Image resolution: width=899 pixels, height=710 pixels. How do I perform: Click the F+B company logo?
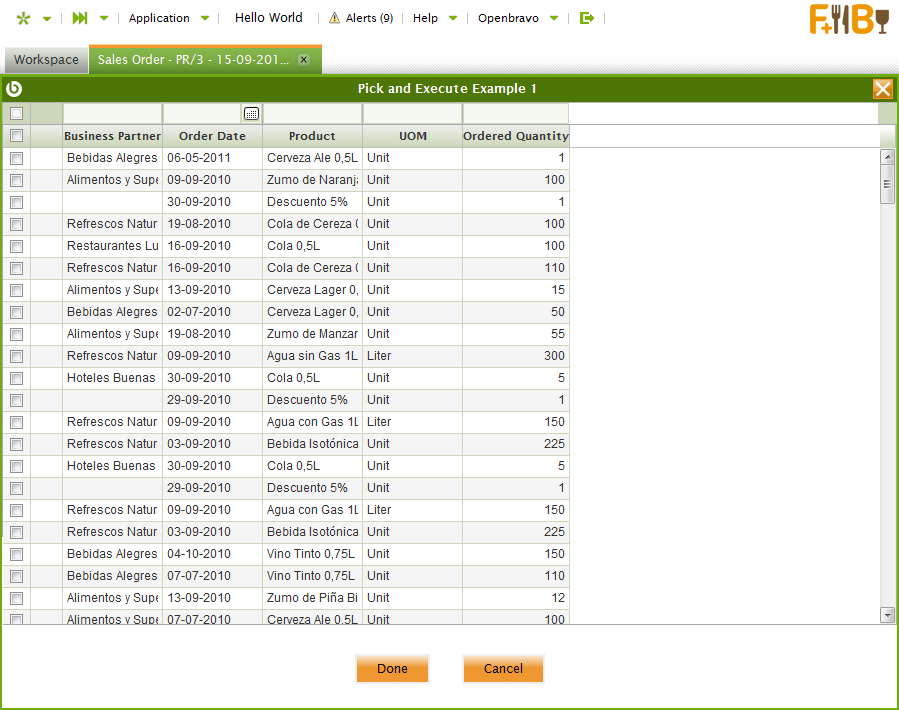(x=849, y=19)
